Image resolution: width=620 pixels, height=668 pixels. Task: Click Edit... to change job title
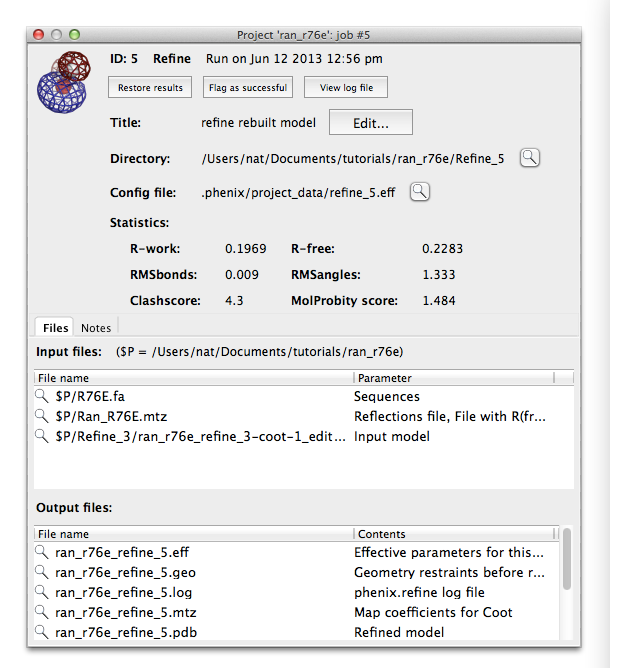(370, 123)
